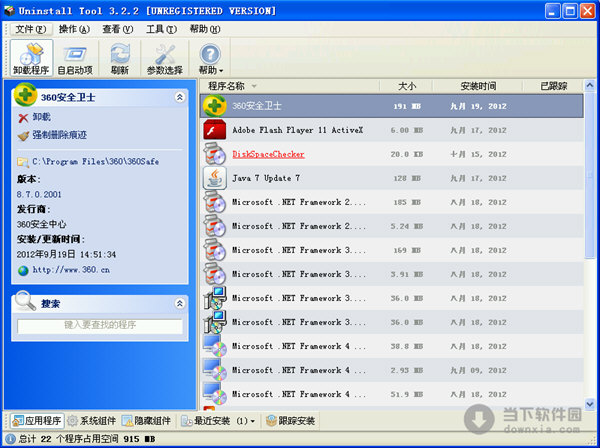Click the vertical scrollbar thumb of the list
This screenshot has width=600, height=448.
590,176
